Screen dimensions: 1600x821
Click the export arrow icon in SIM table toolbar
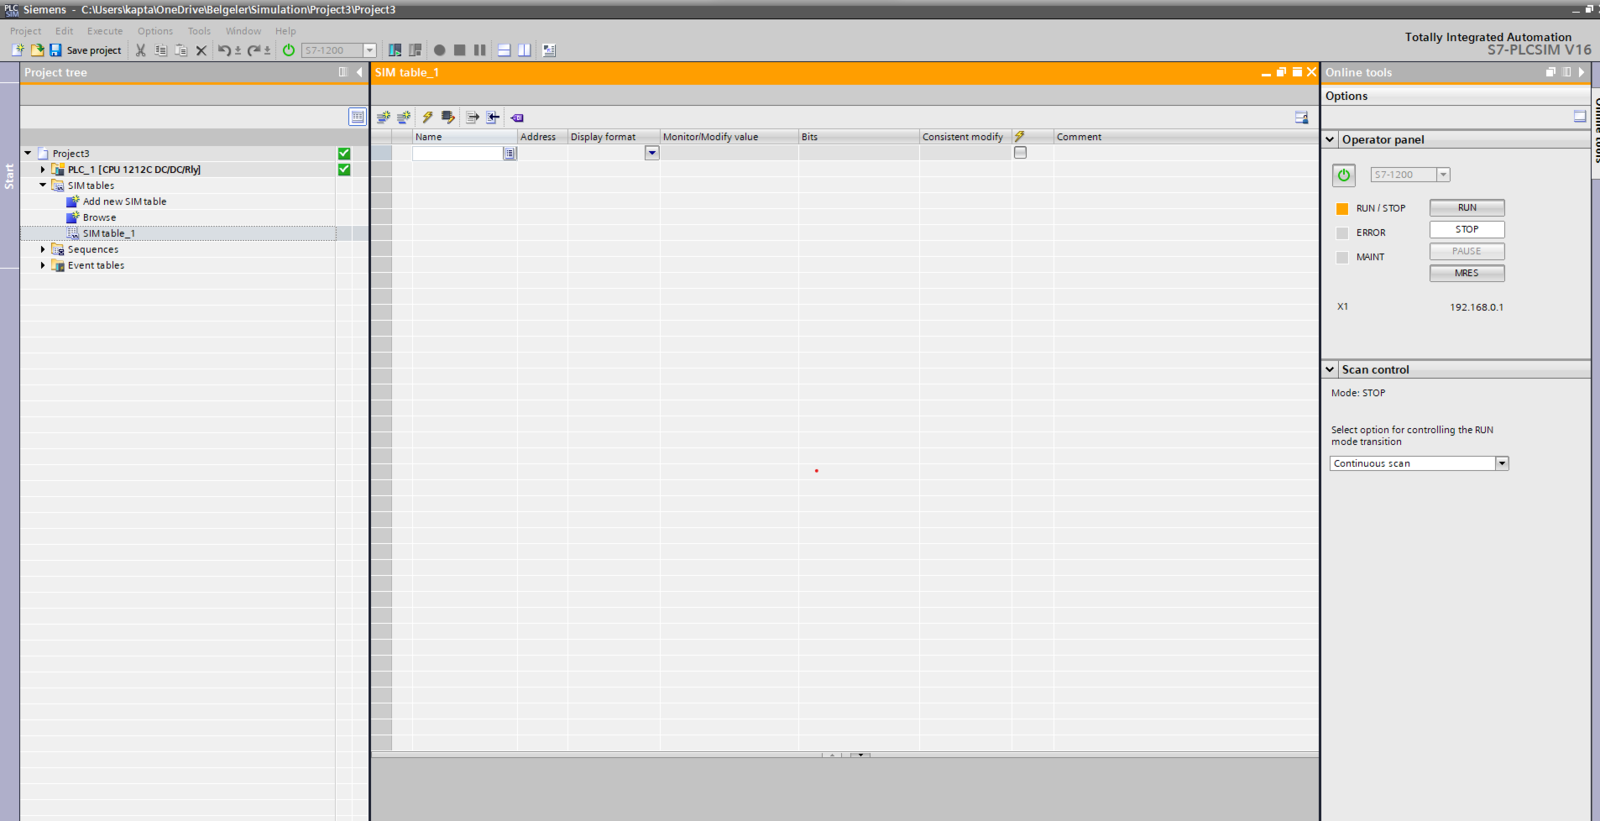click(472, 117)
